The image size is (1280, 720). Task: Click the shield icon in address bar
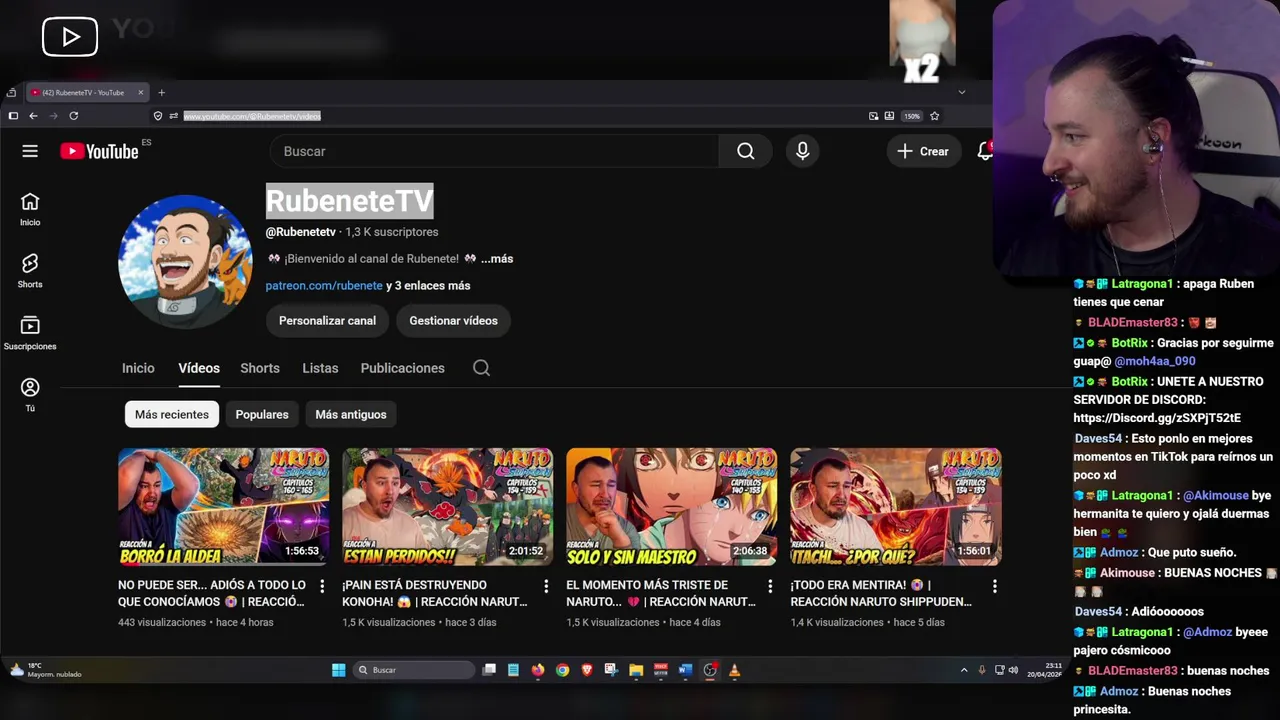[x=158, y=116]
